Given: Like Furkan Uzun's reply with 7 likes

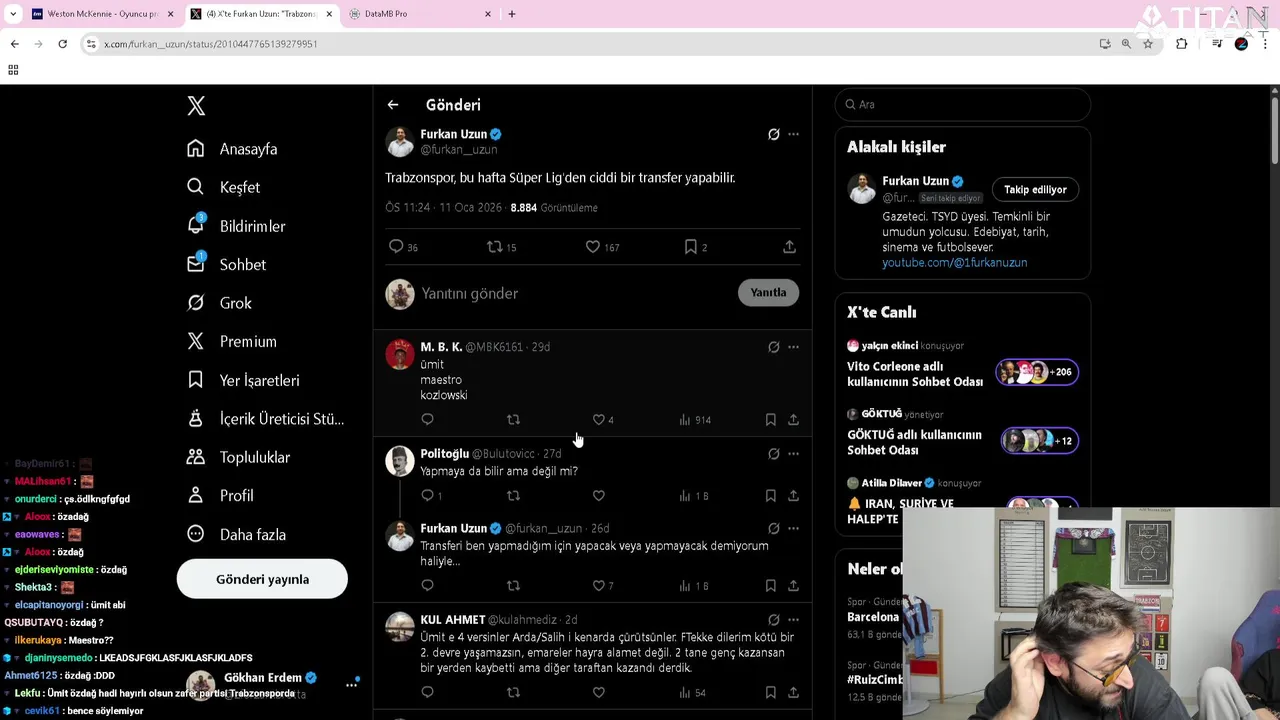Looking at the screenshot, I should 598,586.
